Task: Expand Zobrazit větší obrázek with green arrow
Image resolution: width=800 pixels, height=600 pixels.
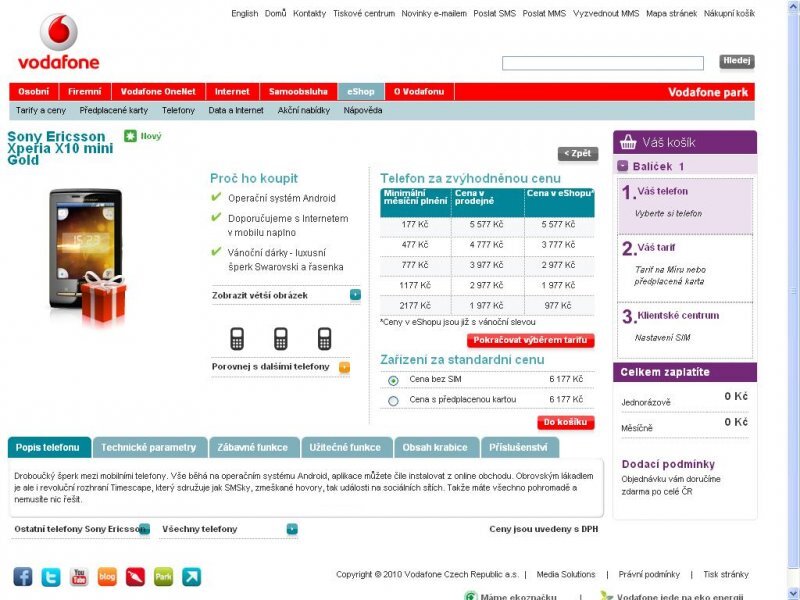Action: [356, 295]
